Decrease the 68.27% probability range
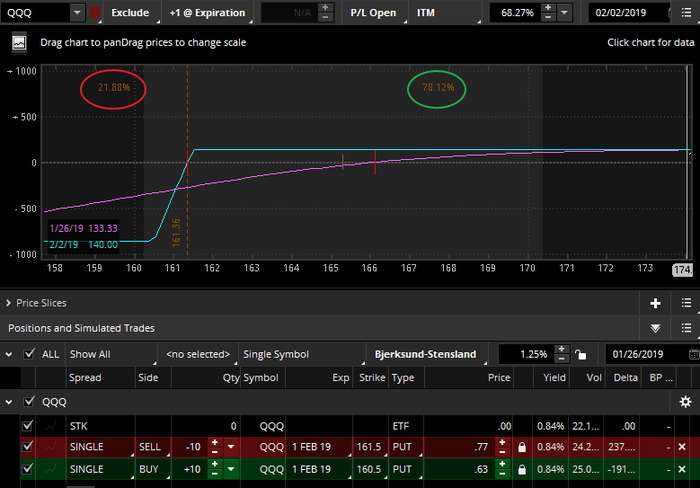The width and height of the screenshot is (700, 488). [x=548, y=17]
